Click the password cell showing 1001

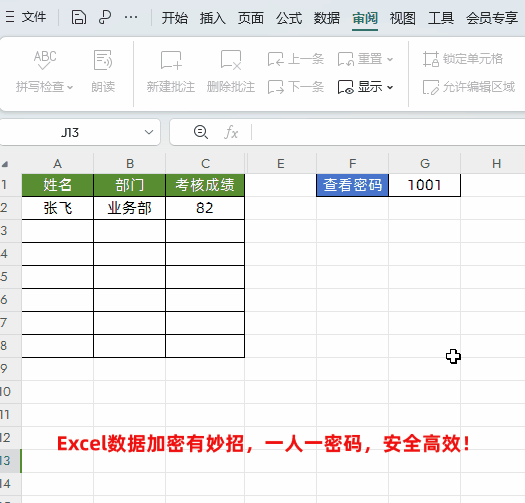[425, 185]
